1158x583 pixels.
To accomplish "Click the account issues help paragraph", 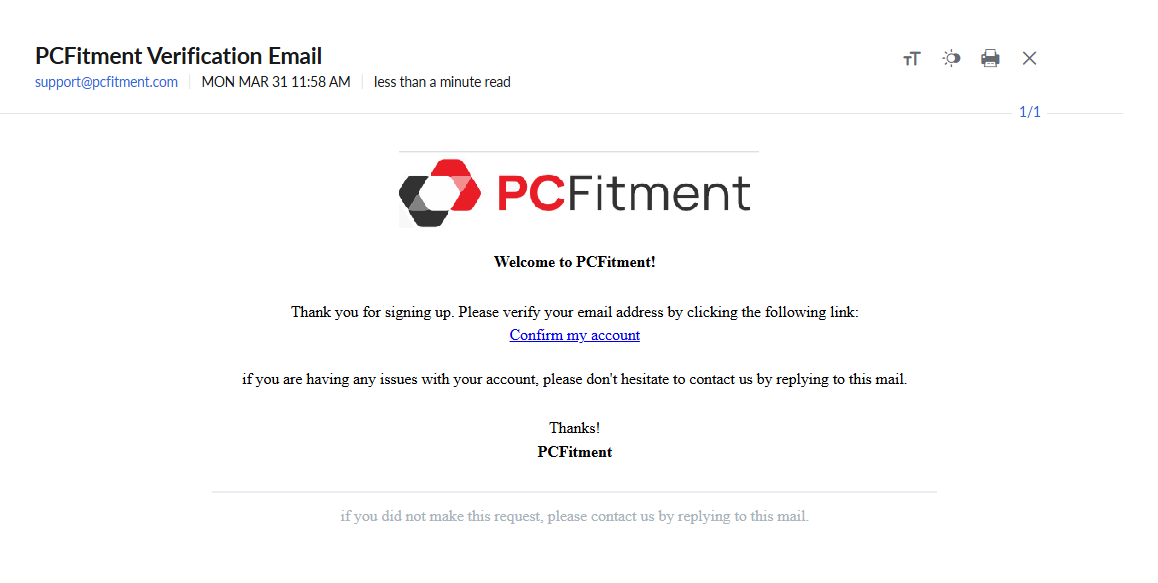I will pyautogui.click(x=574, y=379).
